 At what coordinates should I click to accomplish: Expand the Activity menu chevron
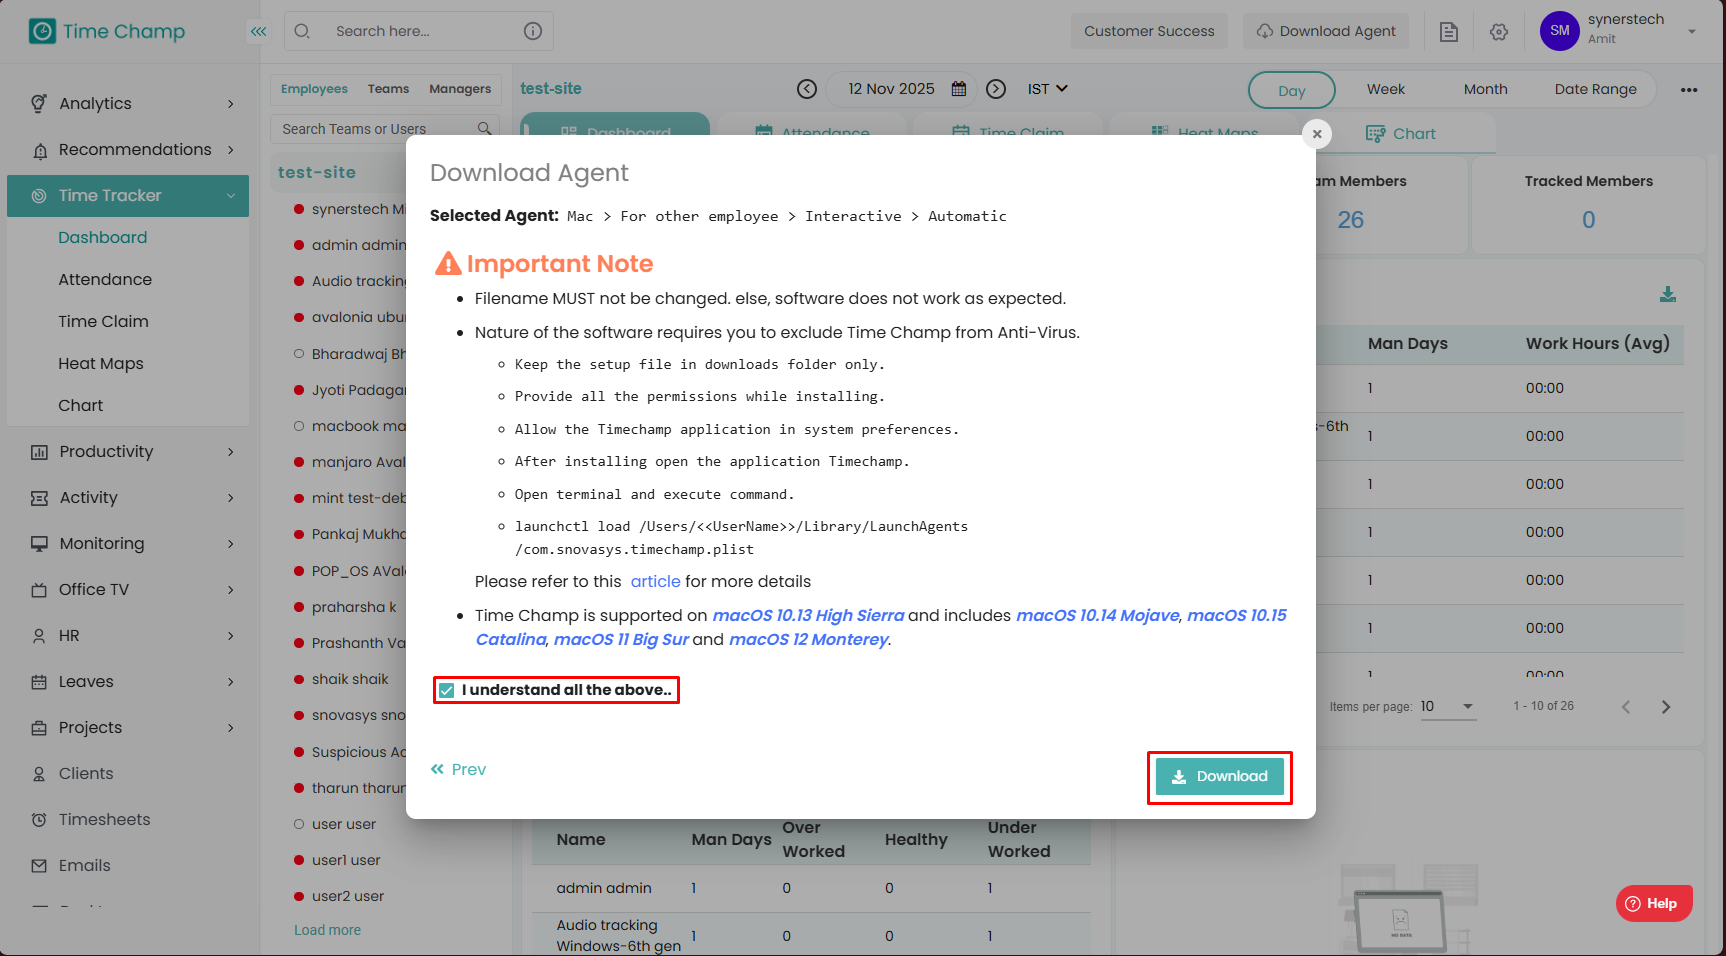point(231,498)
